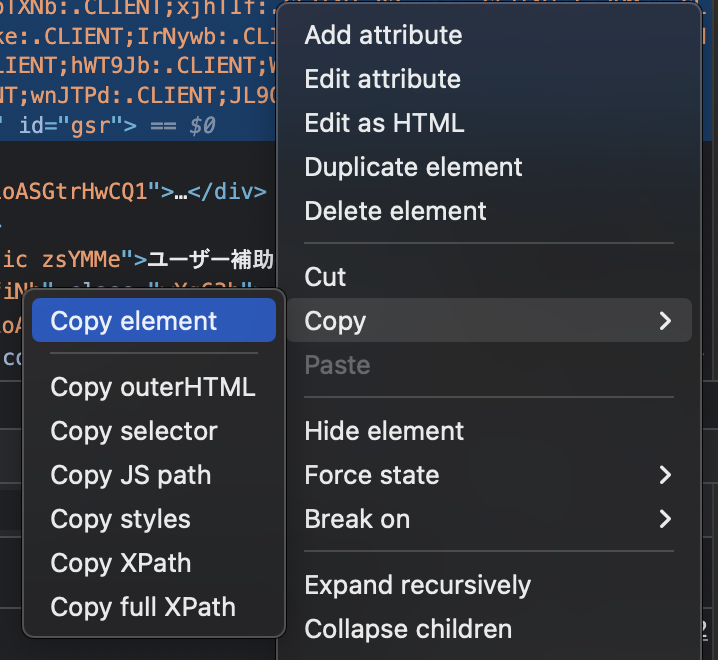This screenshot has width=718, height=660.
Task: Click Copy element in submenu
Action: point(154,320)
